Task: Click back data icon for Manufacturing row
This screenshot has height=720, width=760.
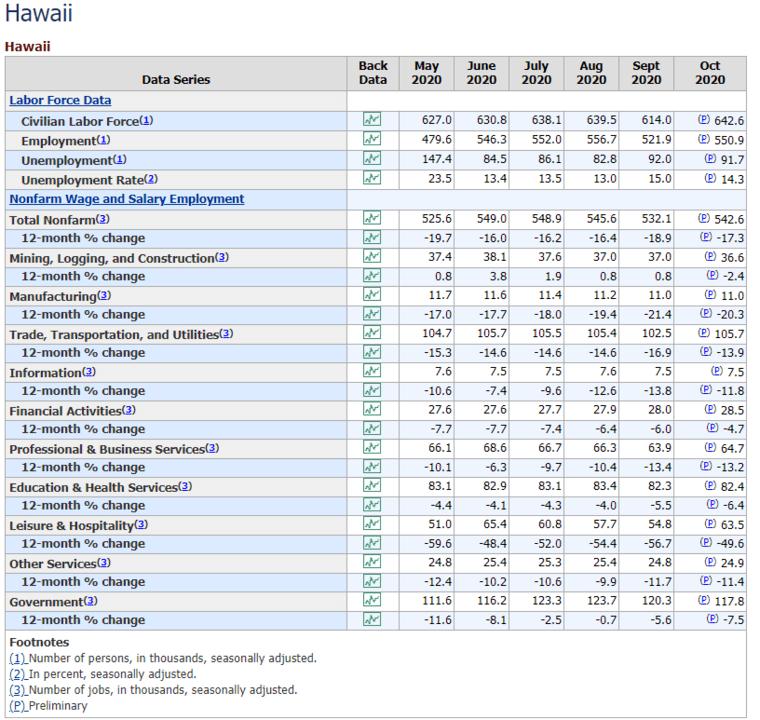Action: 372,295
